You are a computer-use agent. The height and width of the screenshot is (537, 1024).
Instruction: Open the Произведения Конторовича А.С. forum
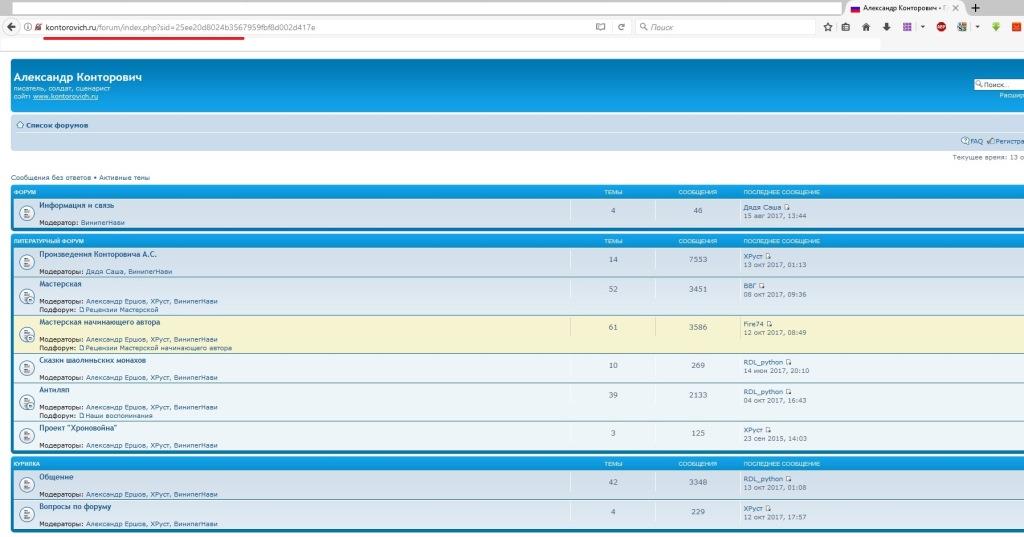tap(98, 254)
